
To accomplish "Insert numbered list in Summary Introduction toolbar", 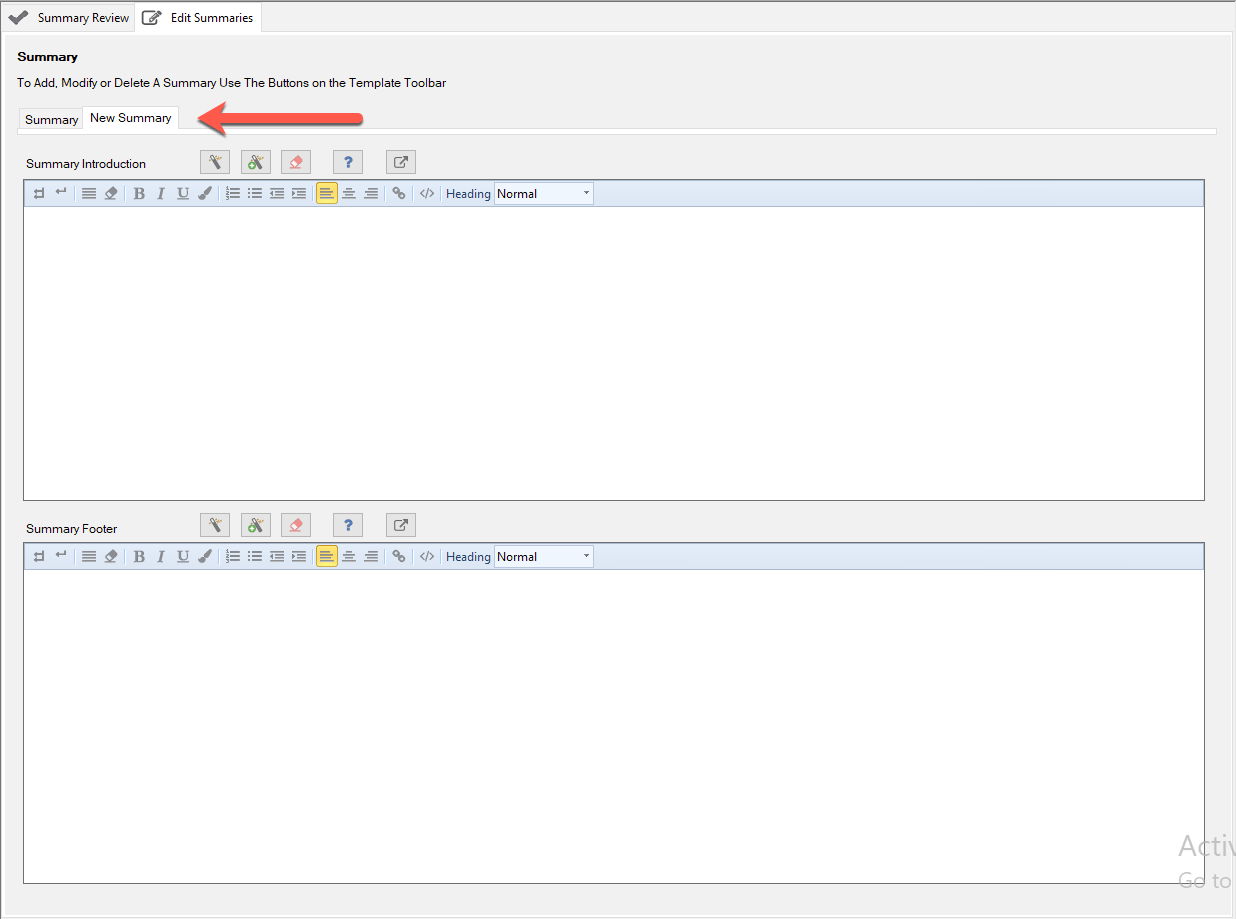I will click(x=233, y=194).
